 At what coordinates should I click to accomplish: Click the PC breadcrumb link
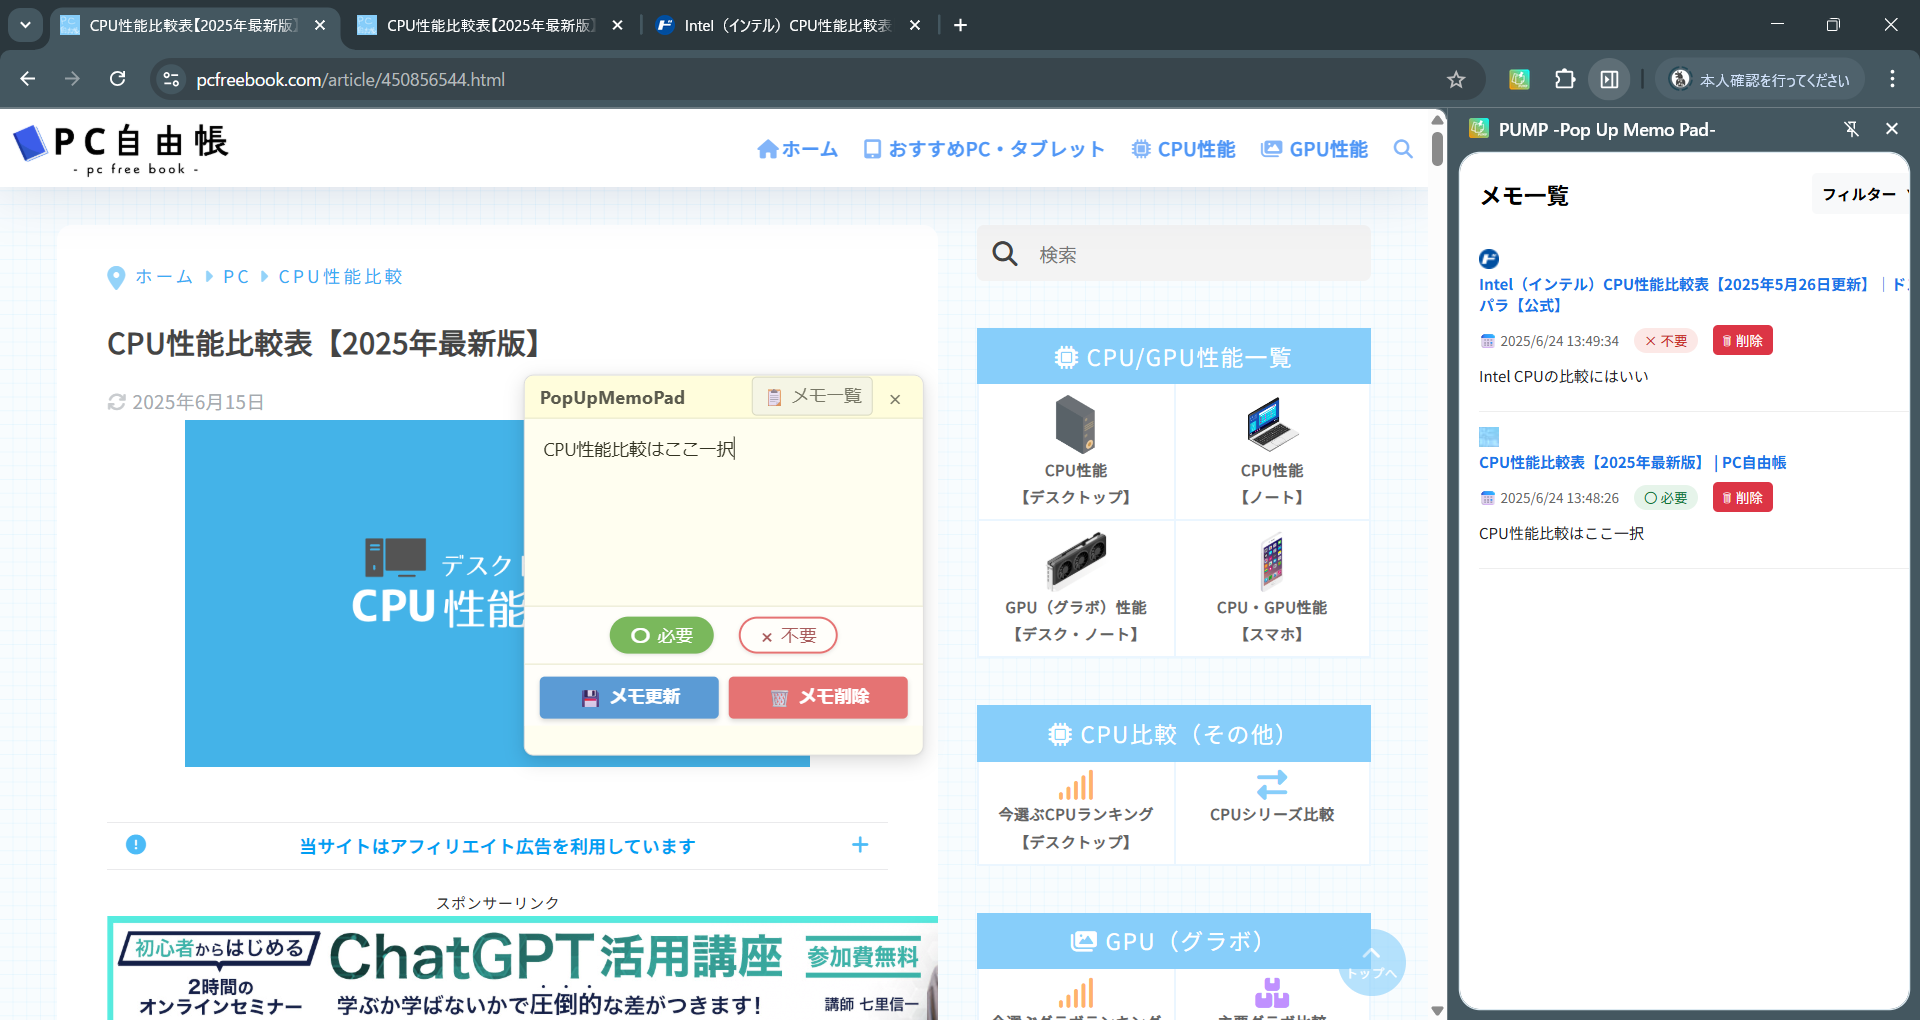click(236, 277)
